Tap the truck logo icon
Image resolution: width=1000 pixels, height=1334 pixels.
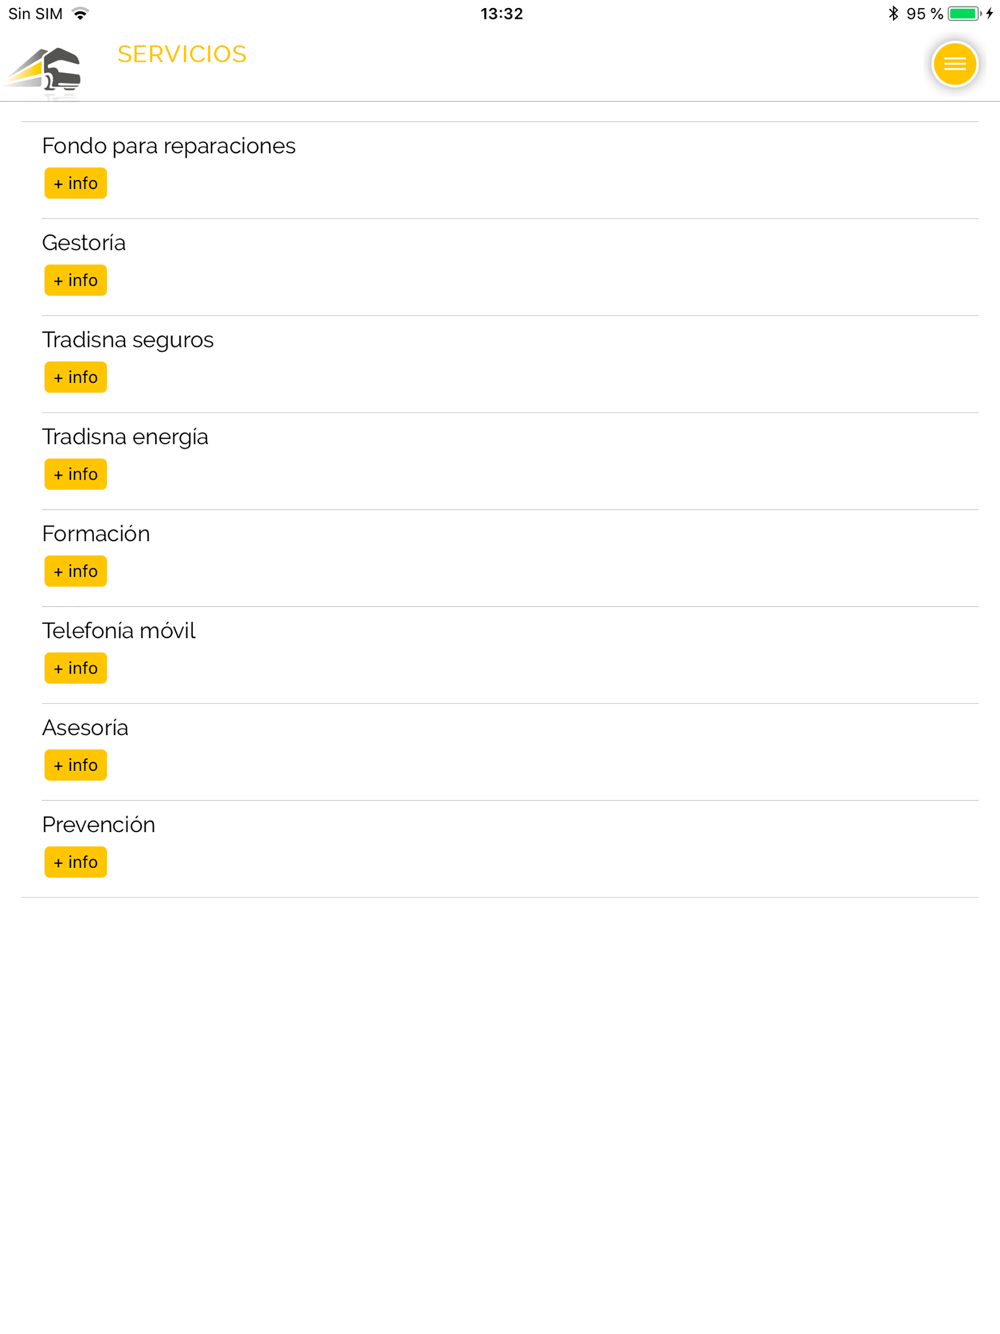coord(44,72)
